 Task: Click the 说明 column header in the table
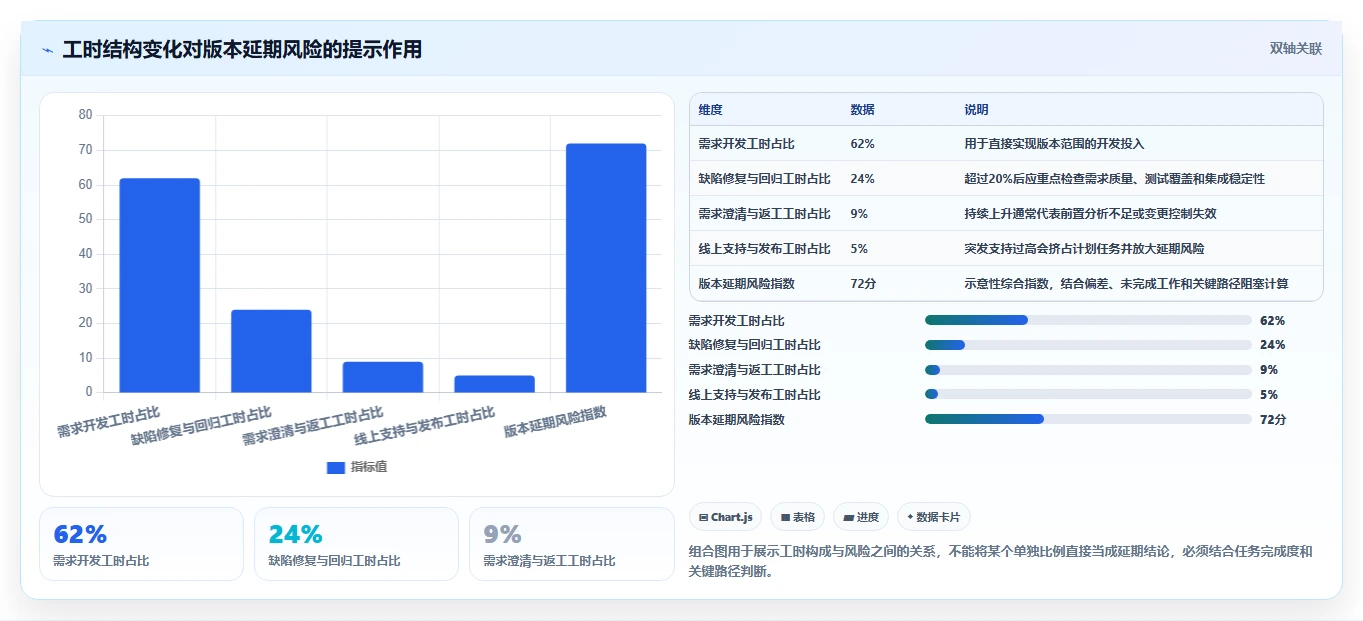[x=977, y=110]
